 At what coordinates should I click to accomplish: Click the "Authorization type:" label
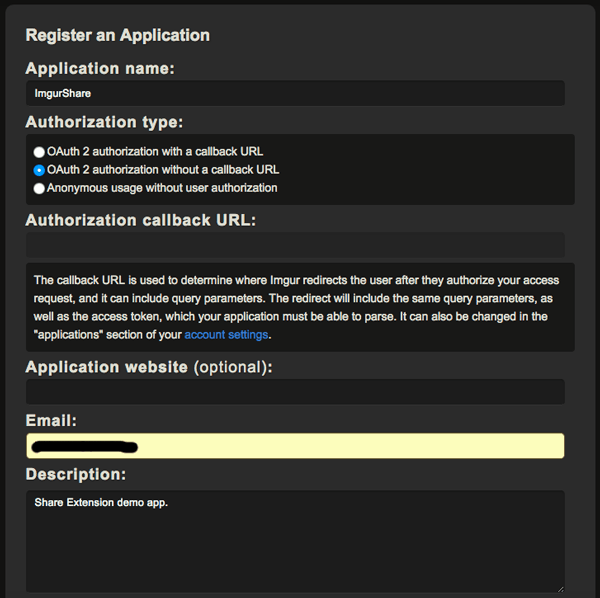coord(105,122)
